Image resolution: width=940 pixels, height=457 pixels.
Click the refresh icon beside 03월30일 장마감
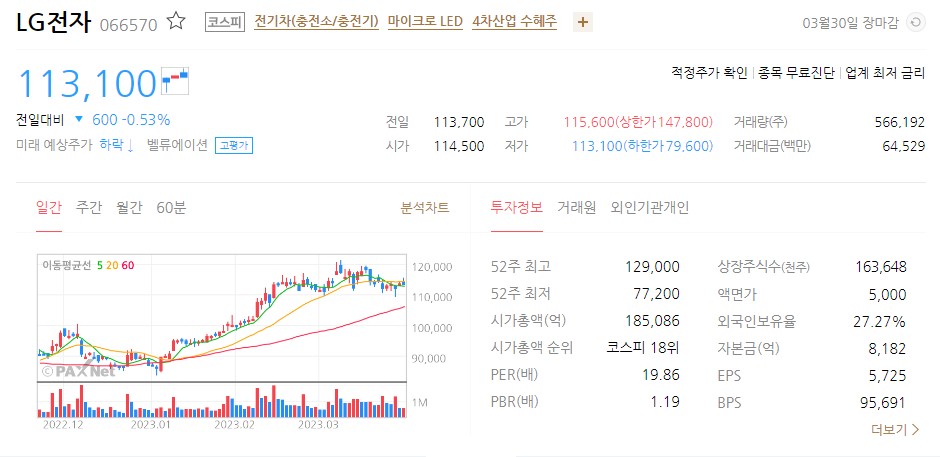click(x=914, y=23)
